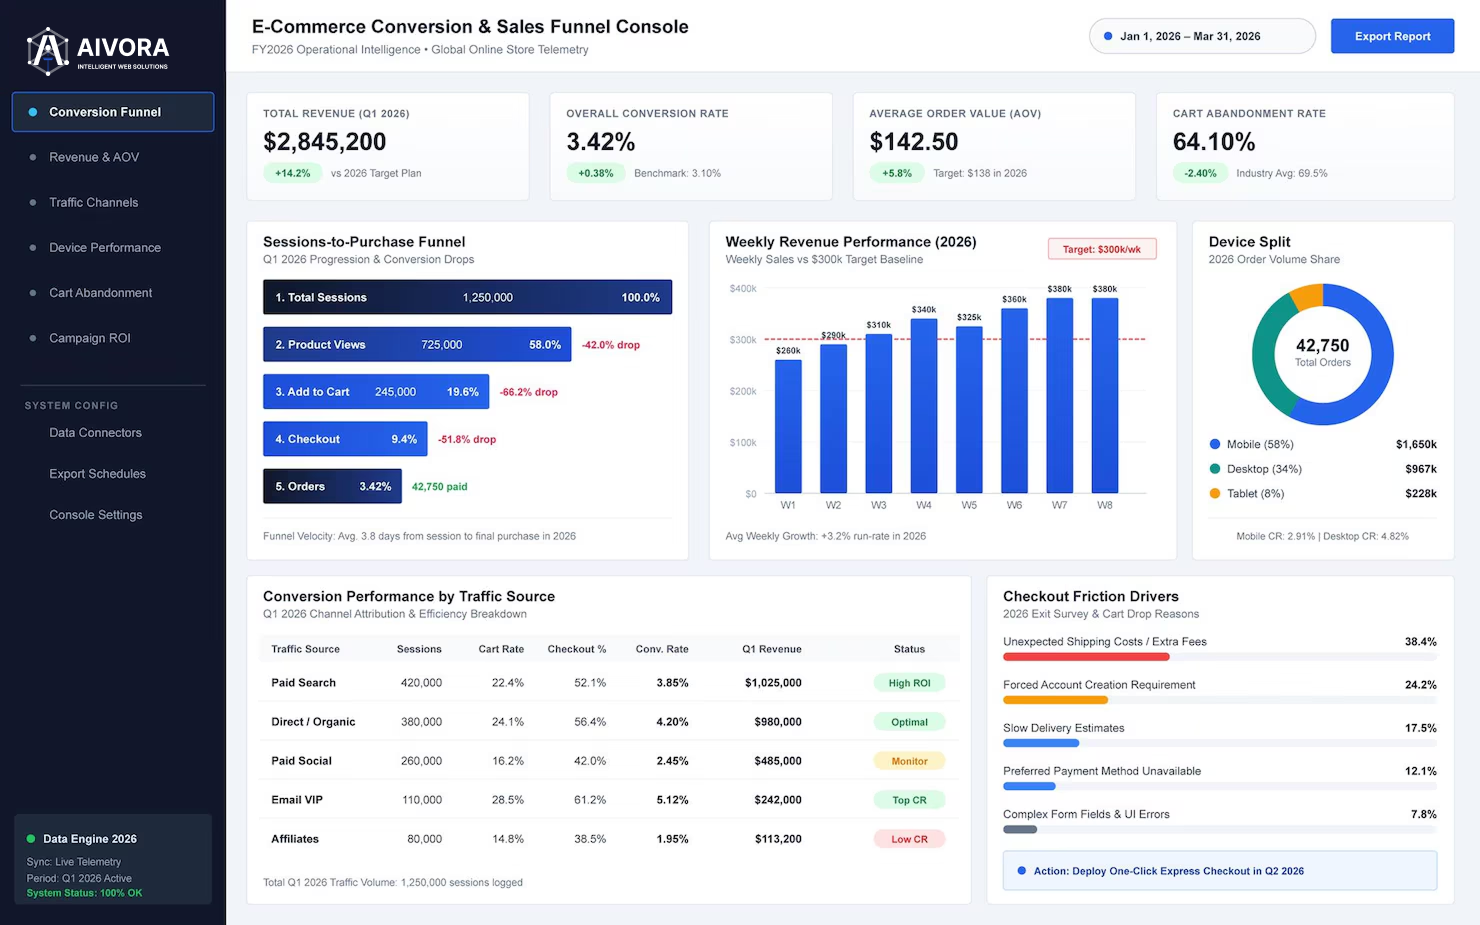This screenshot has width=1480, height=925.
Task: Navigate to Cart Abandonment
Action: click(101, 293)
